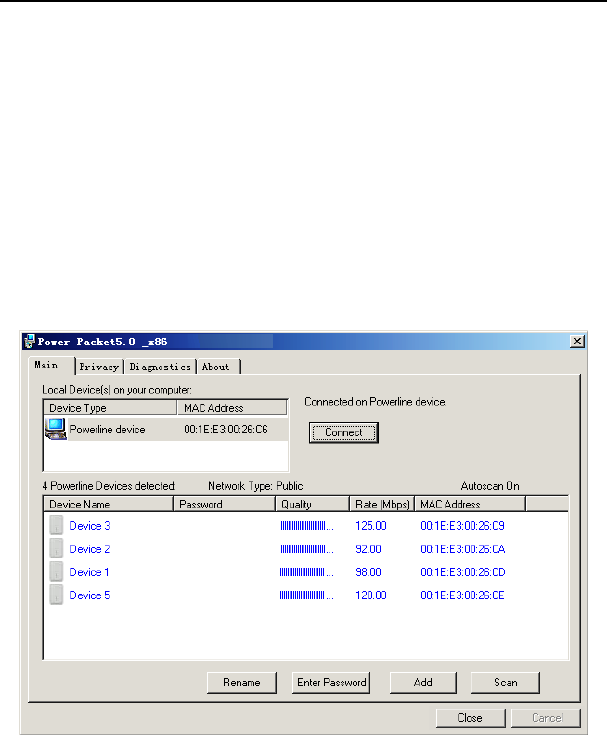
Task: Click the Quality column header
Action: point(312,504)
